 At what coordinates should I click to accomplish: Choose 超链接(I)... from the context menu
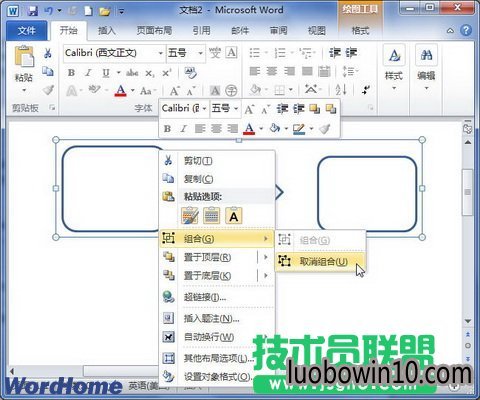point(217,297)
